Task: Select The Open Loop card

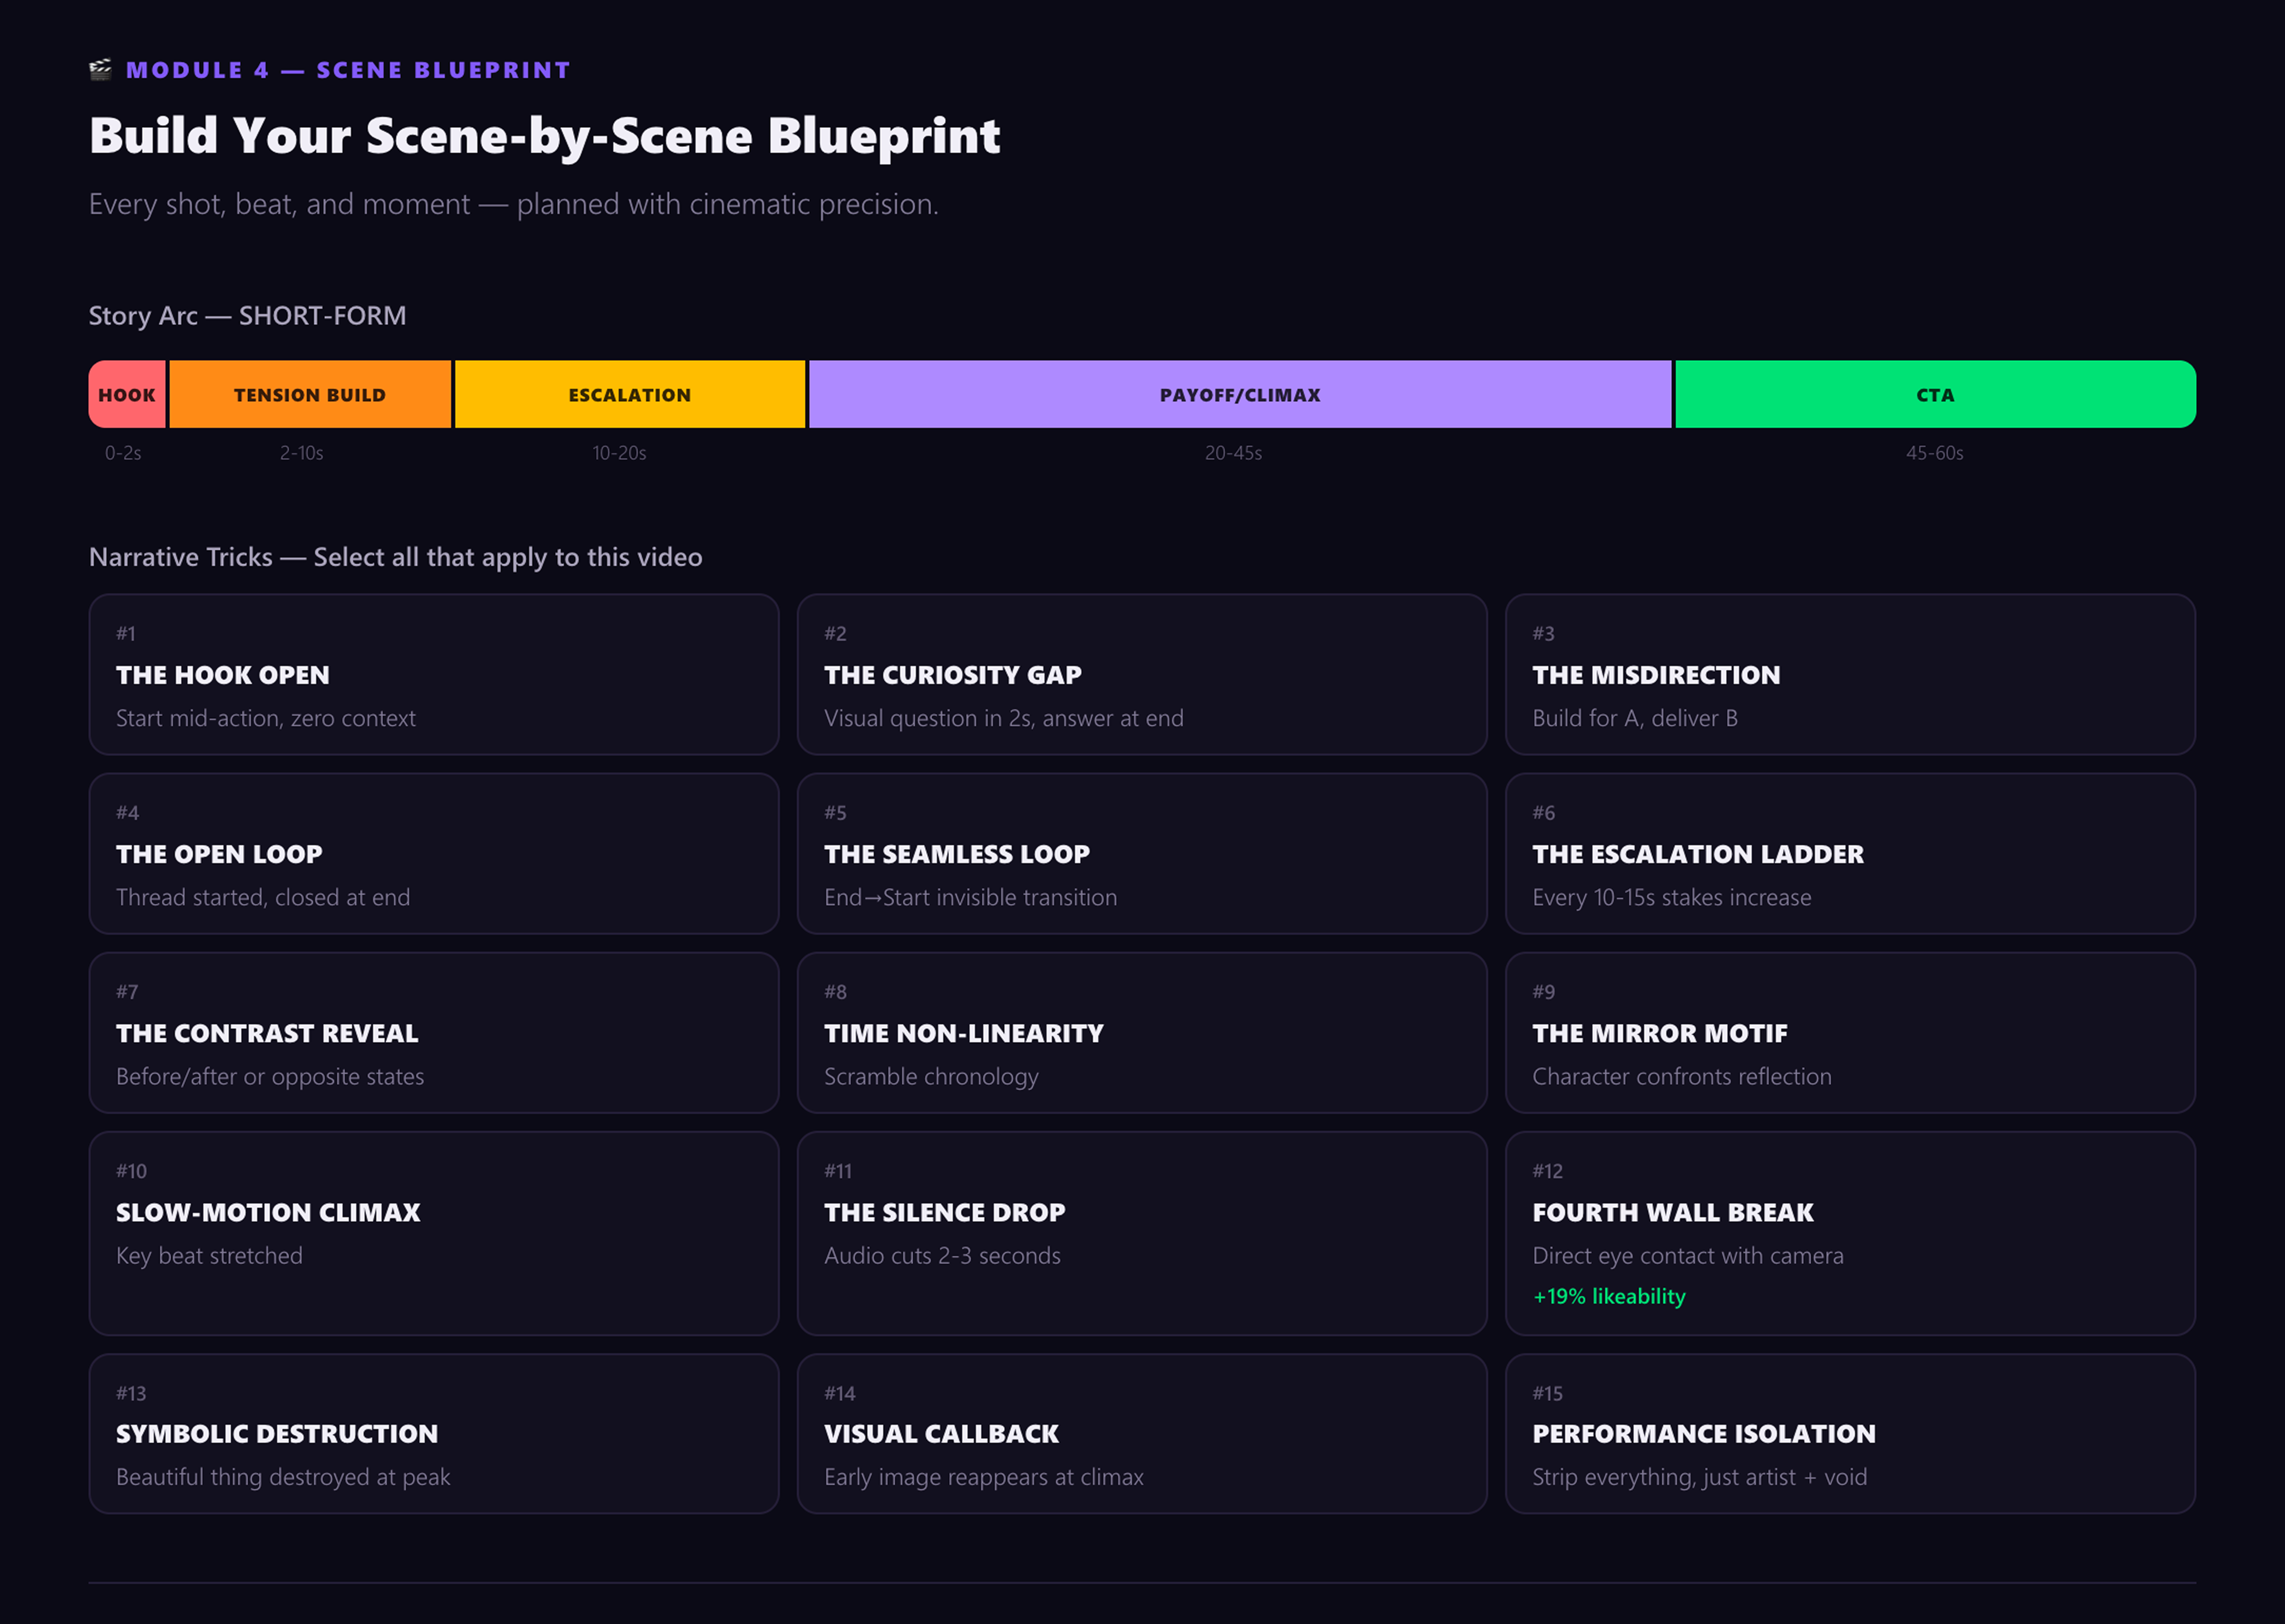Action: (433, 854)
